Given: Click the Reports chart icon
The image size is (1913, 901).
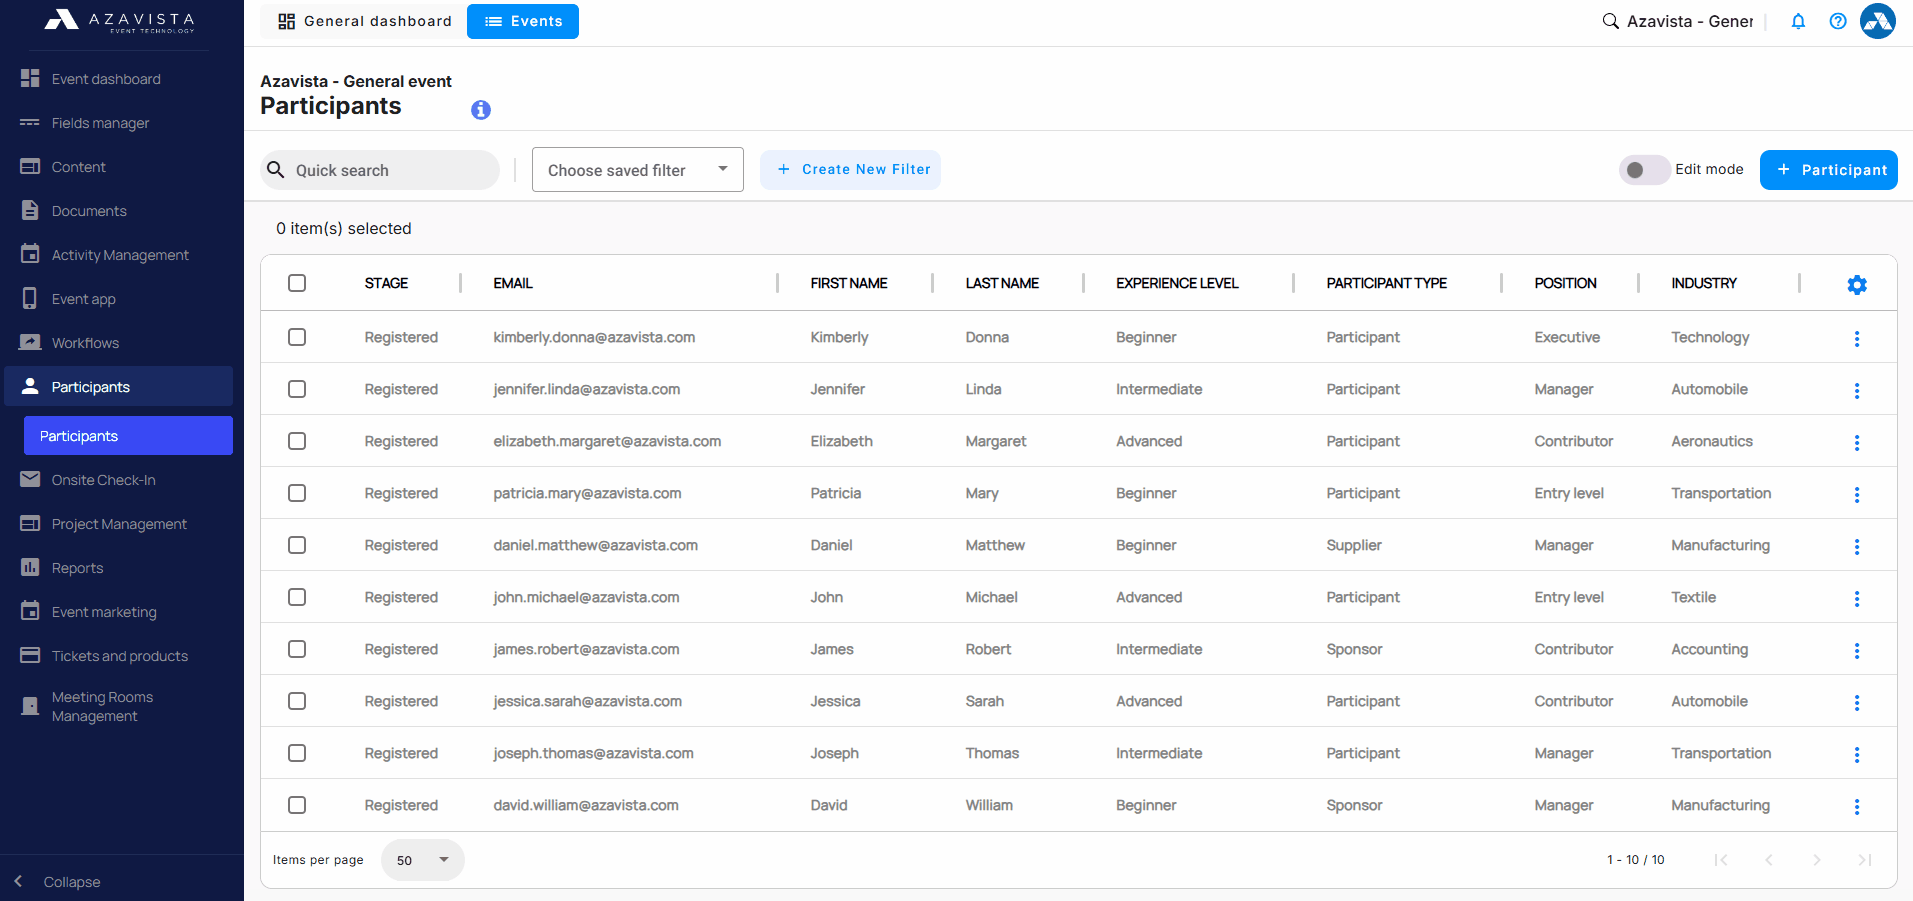Looking at the screenshot, I should click(x=30, y=567).
